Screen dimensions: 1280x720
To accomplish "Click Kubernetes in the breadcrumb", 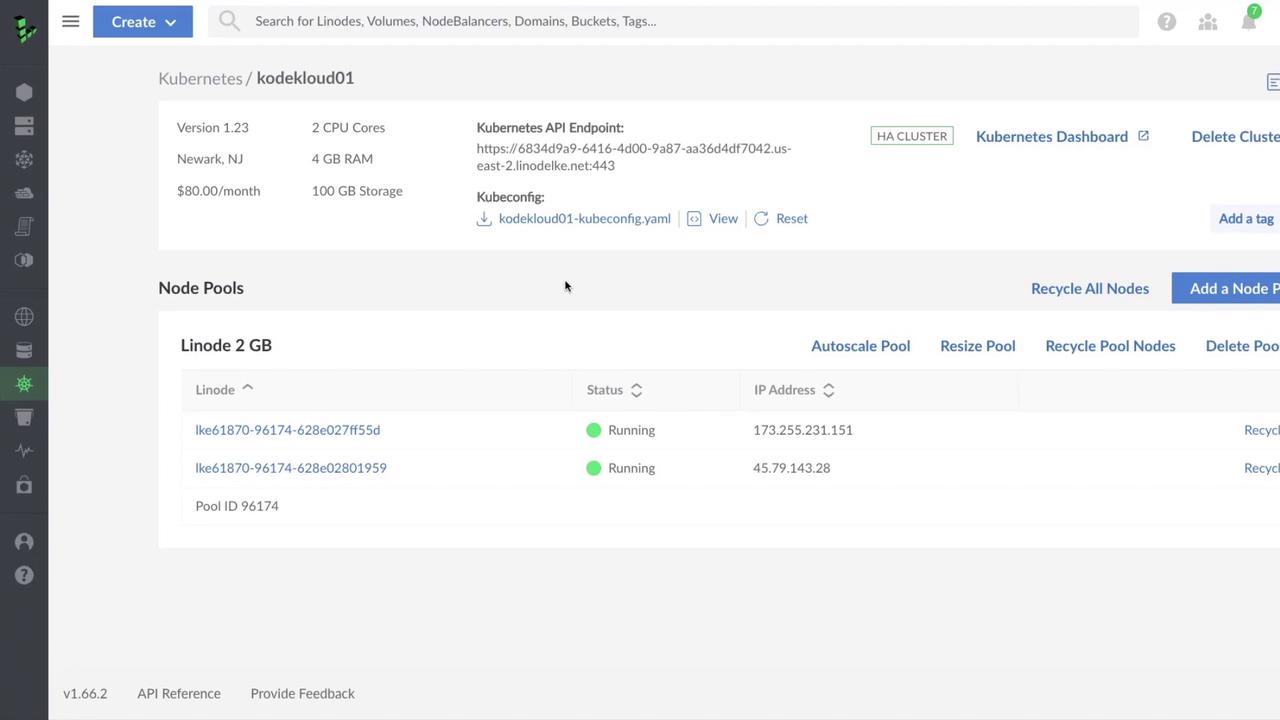I will [200, 78].
